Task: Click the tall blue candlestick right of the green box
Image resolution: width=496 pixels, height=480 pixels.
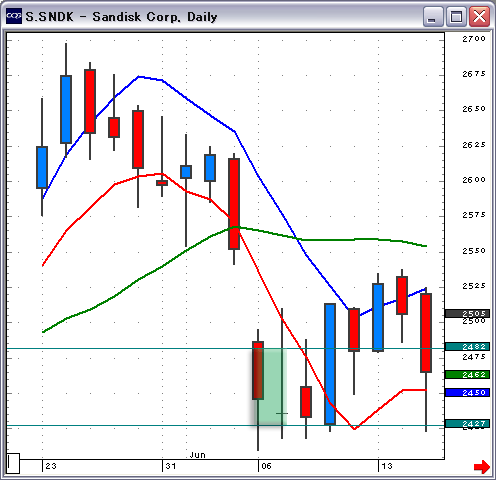Action: pyautogui.click(x=330, y=364)
